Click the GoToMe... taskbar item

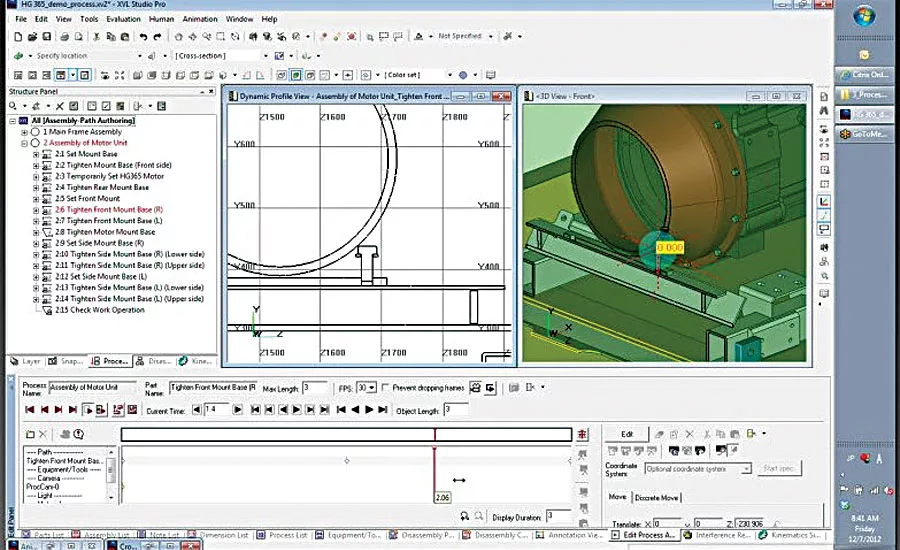tap(863, 134)
